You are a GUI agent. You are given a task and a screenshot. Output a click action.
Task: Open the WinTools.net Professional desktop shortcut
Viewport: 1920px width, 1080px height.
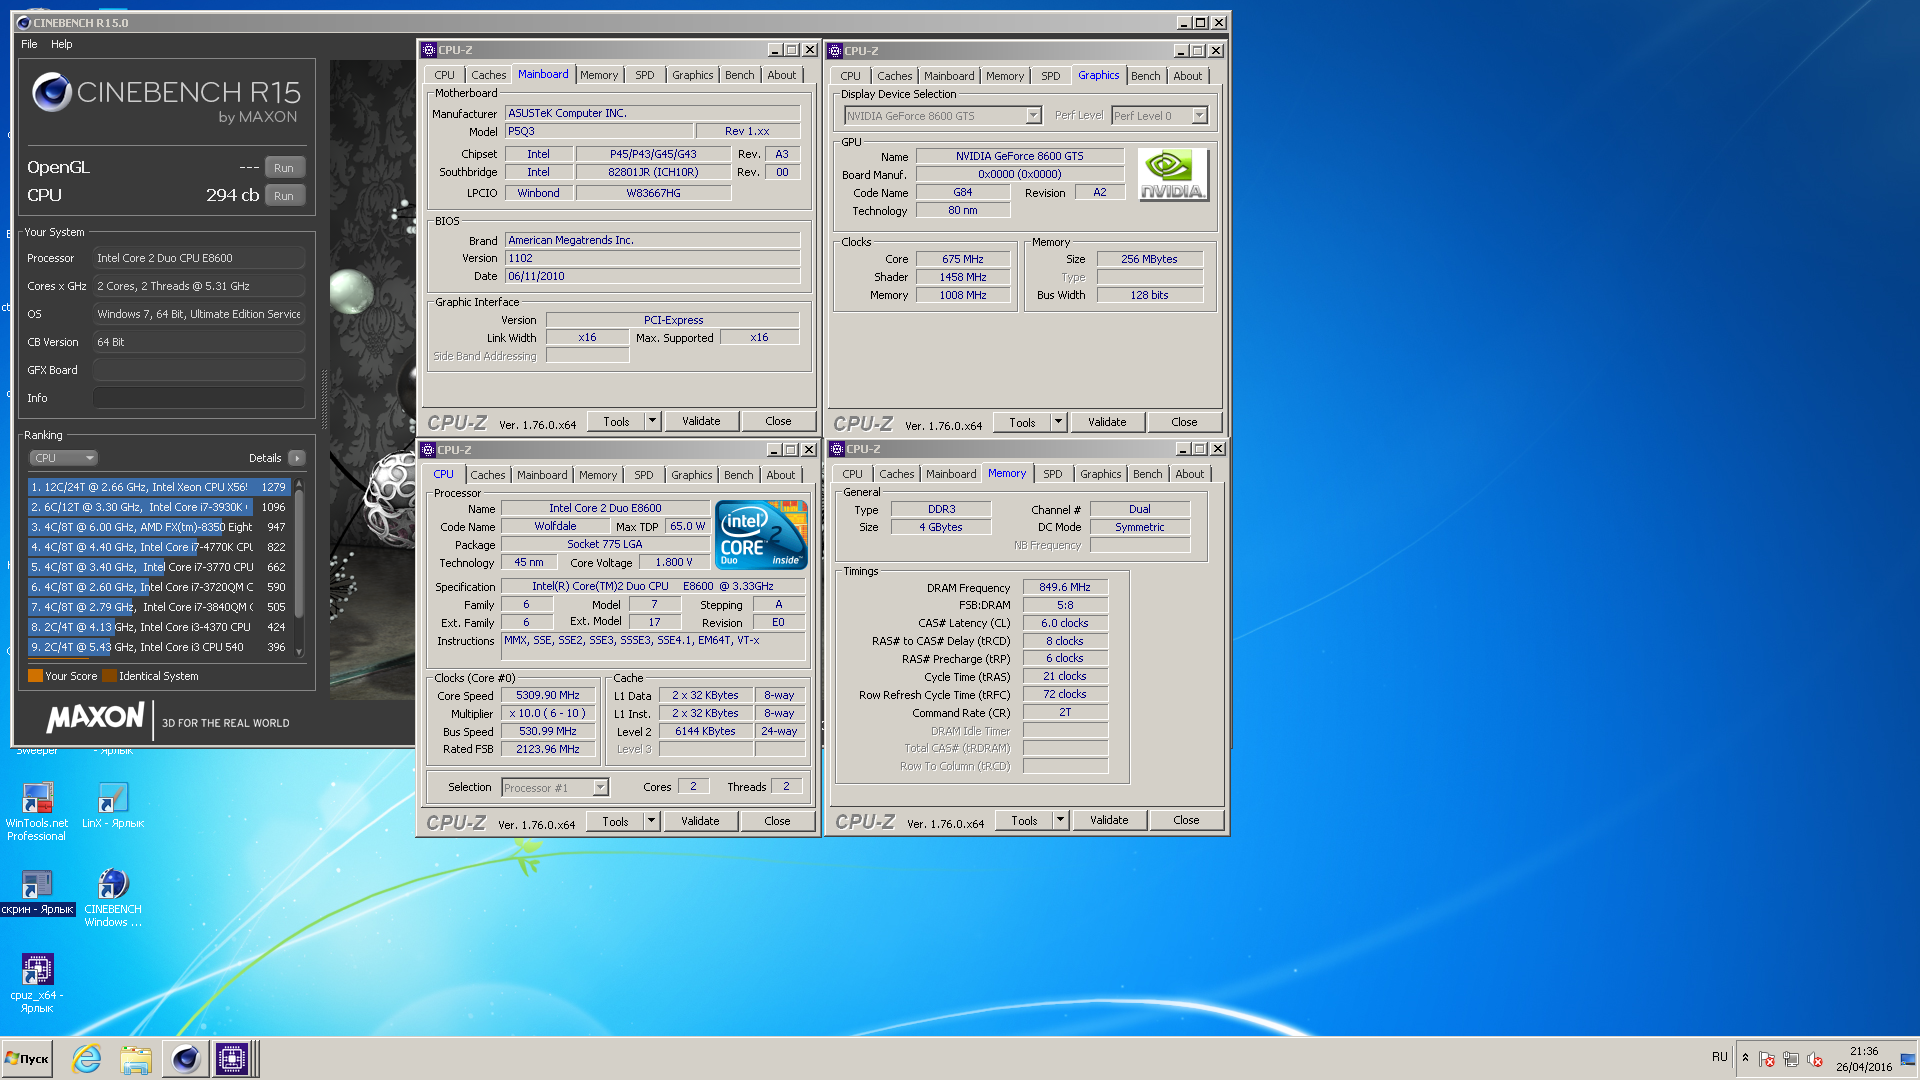click(x=37, y=811)
